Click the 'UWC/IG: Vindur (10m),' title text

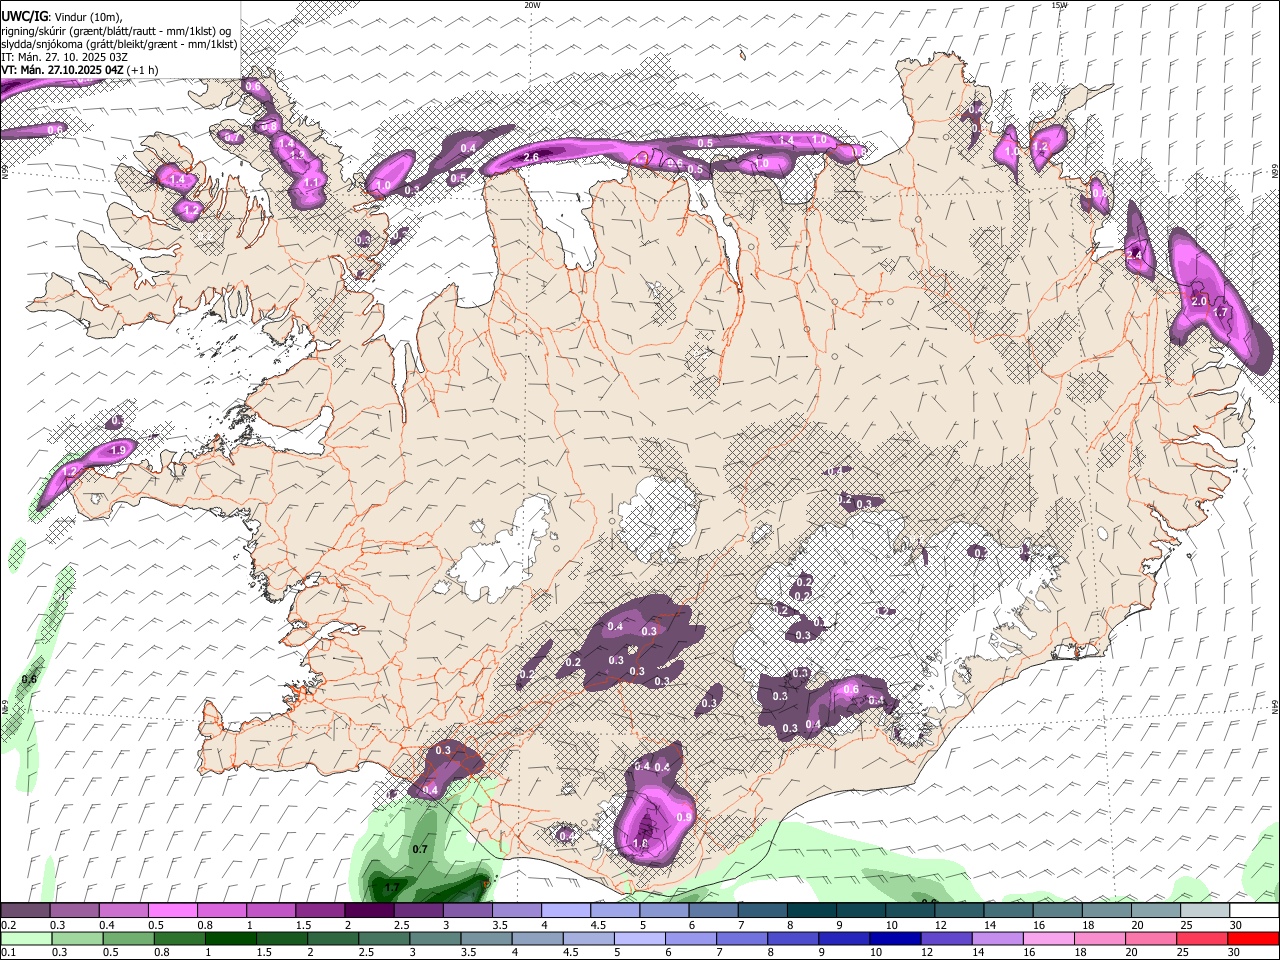pos(62,17)
